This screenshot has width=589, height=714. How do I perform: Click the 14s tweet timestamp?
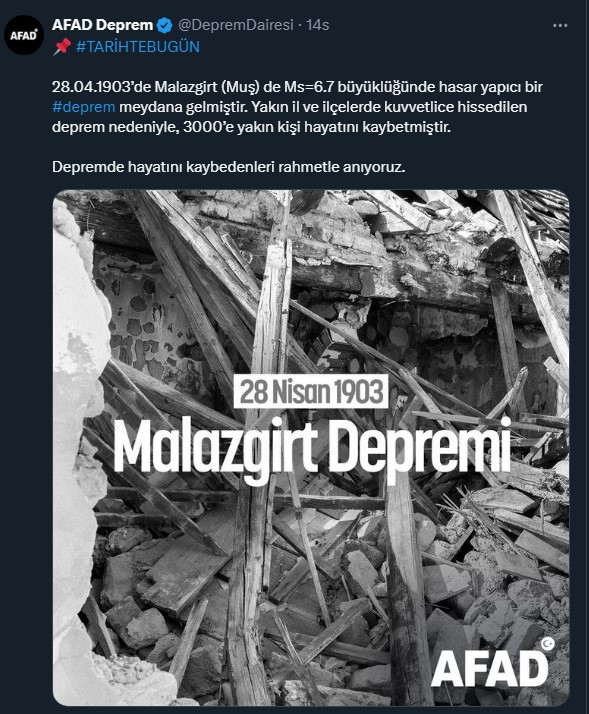pos(318,25)
